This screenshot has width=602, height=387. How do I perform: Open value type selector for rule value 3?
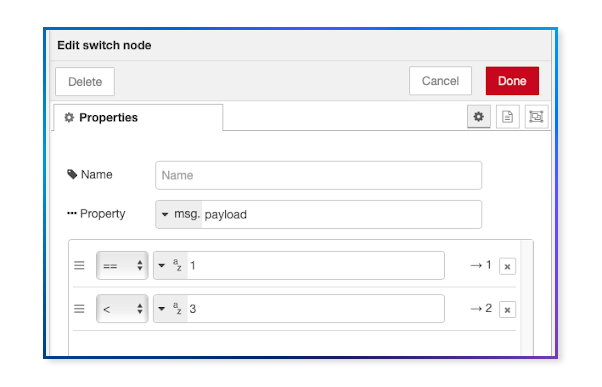[x=170, y=309]
